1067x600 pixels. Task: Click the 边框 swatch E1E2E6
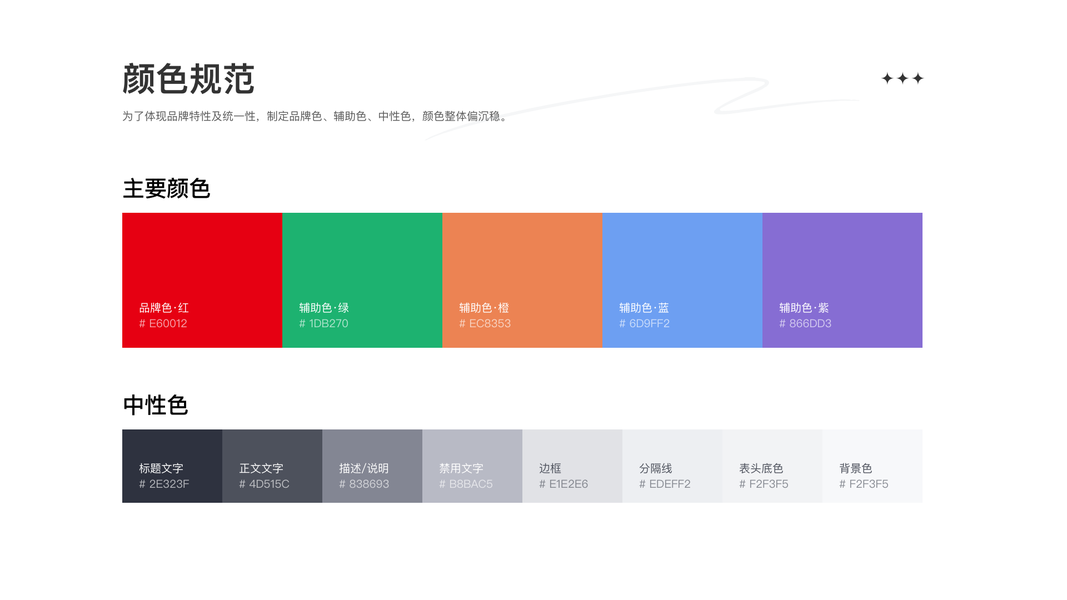point(572,466)
